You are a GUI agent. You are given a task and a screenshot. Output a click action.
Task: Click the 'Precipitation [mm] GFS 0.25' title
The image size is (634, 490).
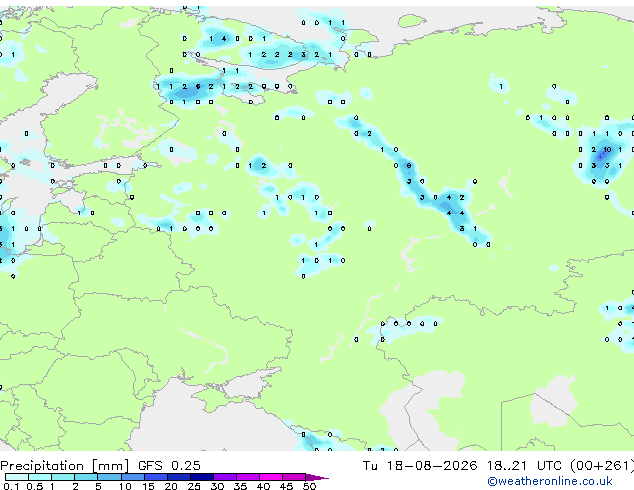(x=100, y=466)
